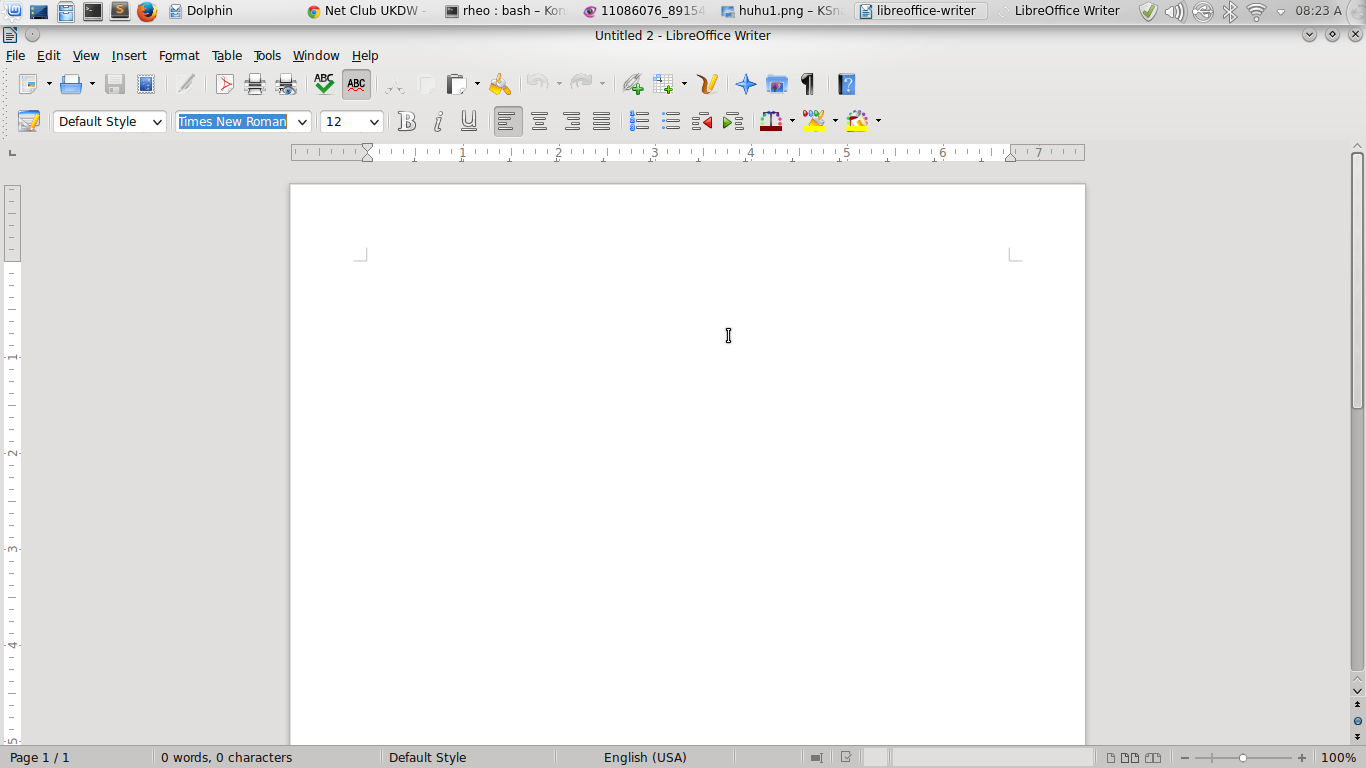Toggle left alignment button
This screenshot has width=1366, height=768.
[508, 121]
